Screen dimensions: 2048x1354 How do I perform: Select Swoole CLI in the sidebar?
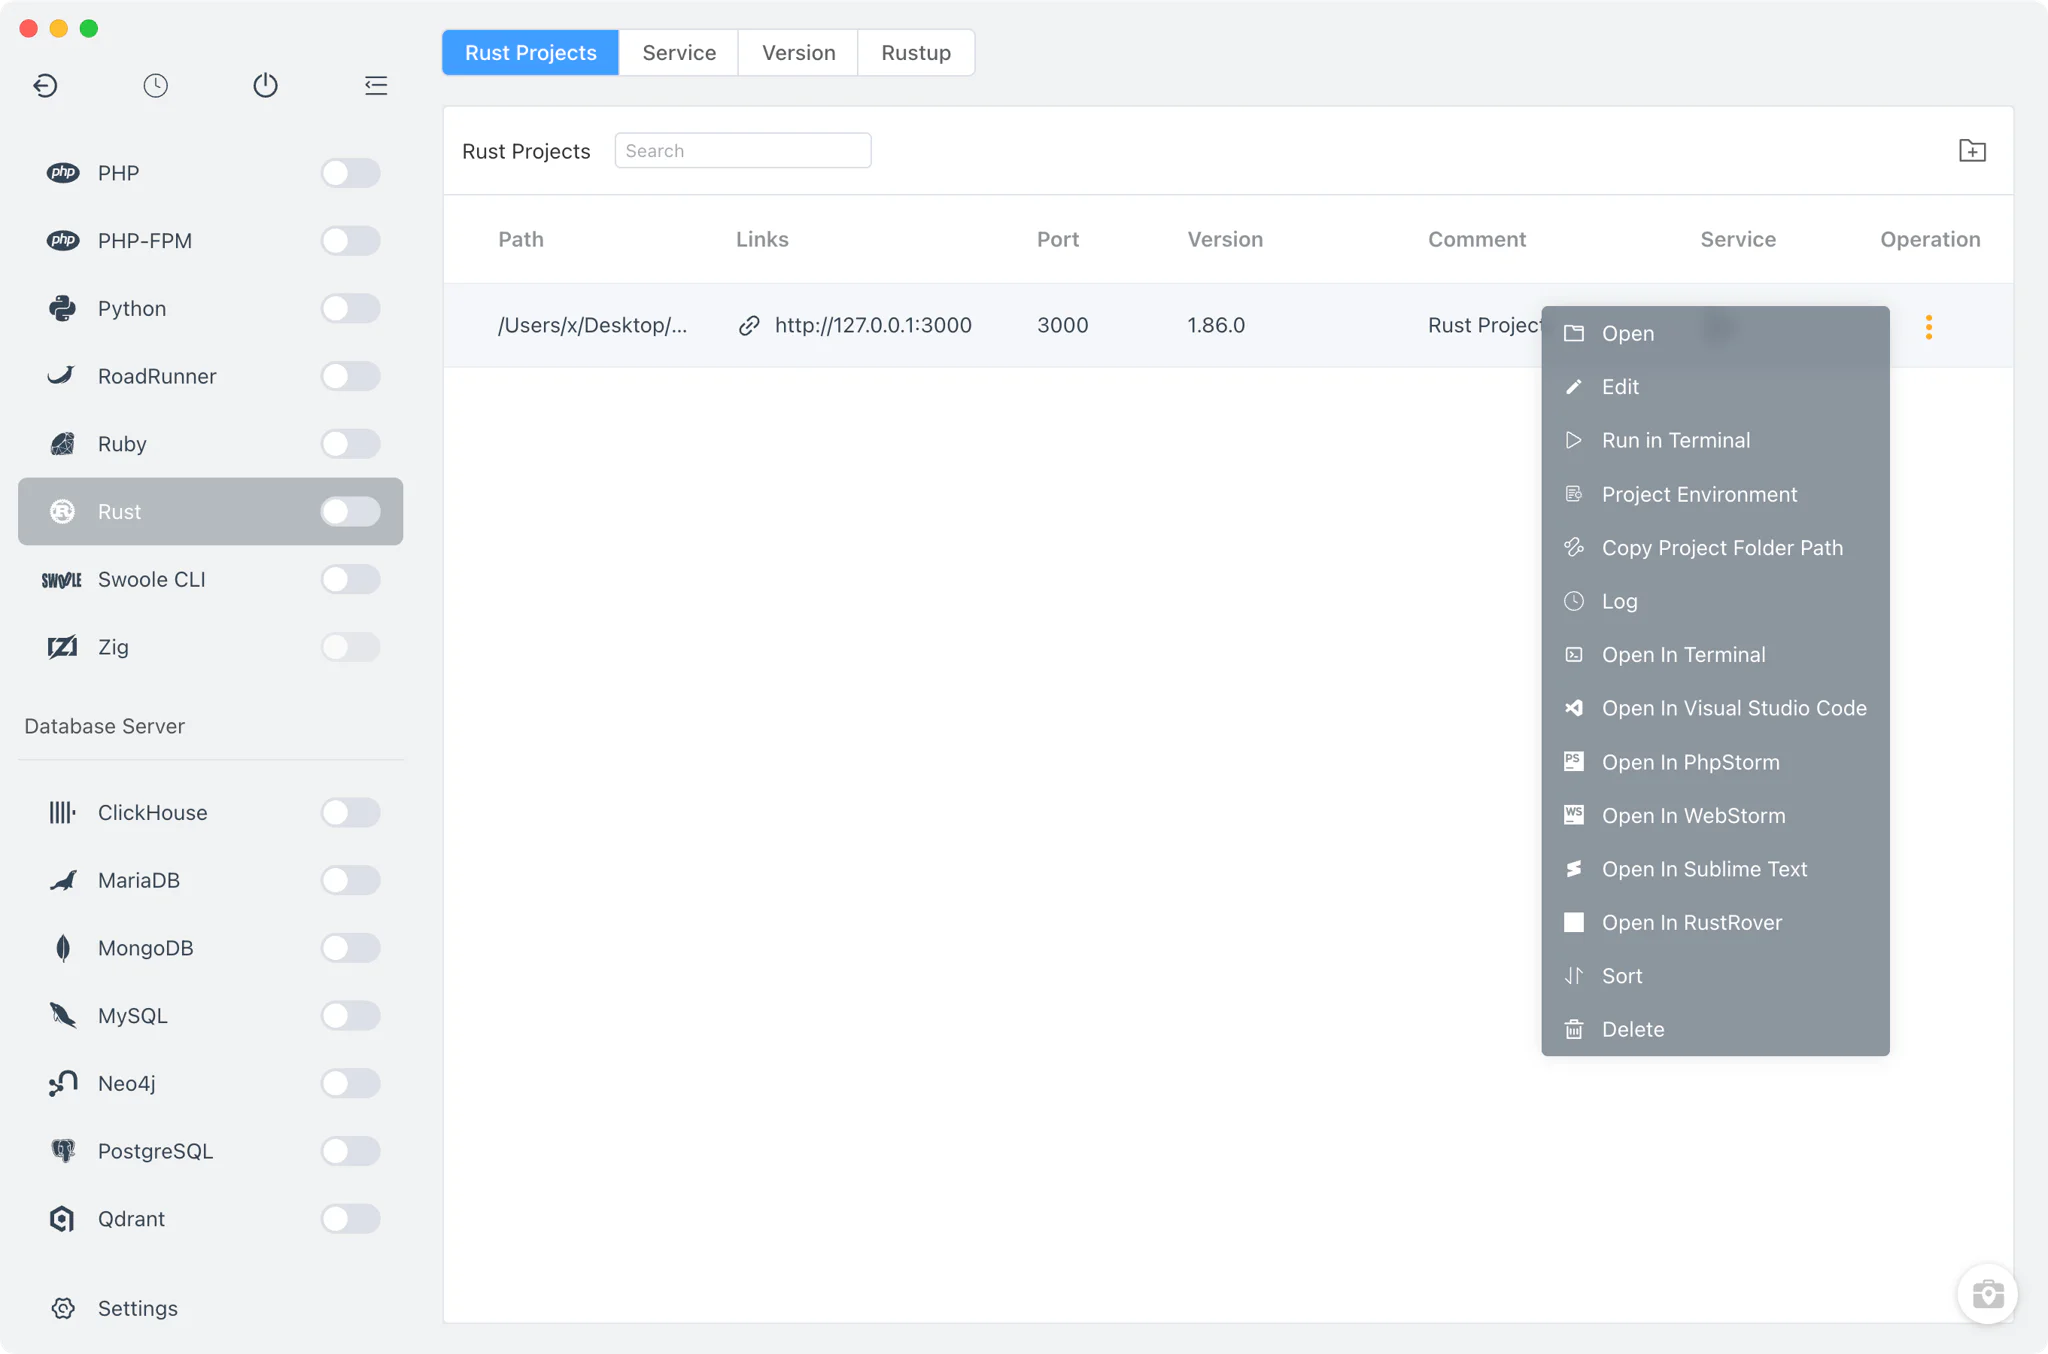point(210,579)
